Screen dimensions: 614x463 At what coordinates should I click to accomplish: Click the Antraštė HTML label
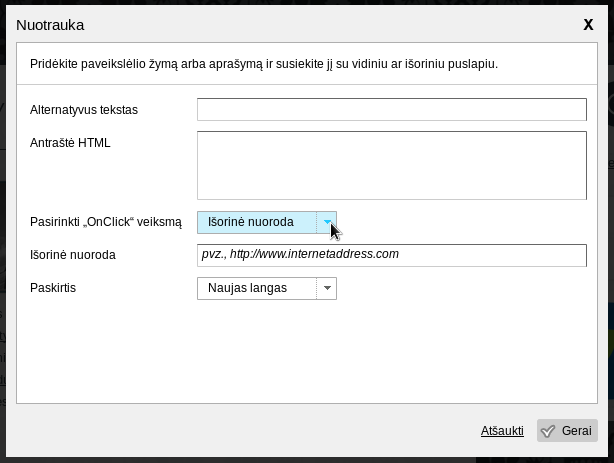tap(70, 143)
